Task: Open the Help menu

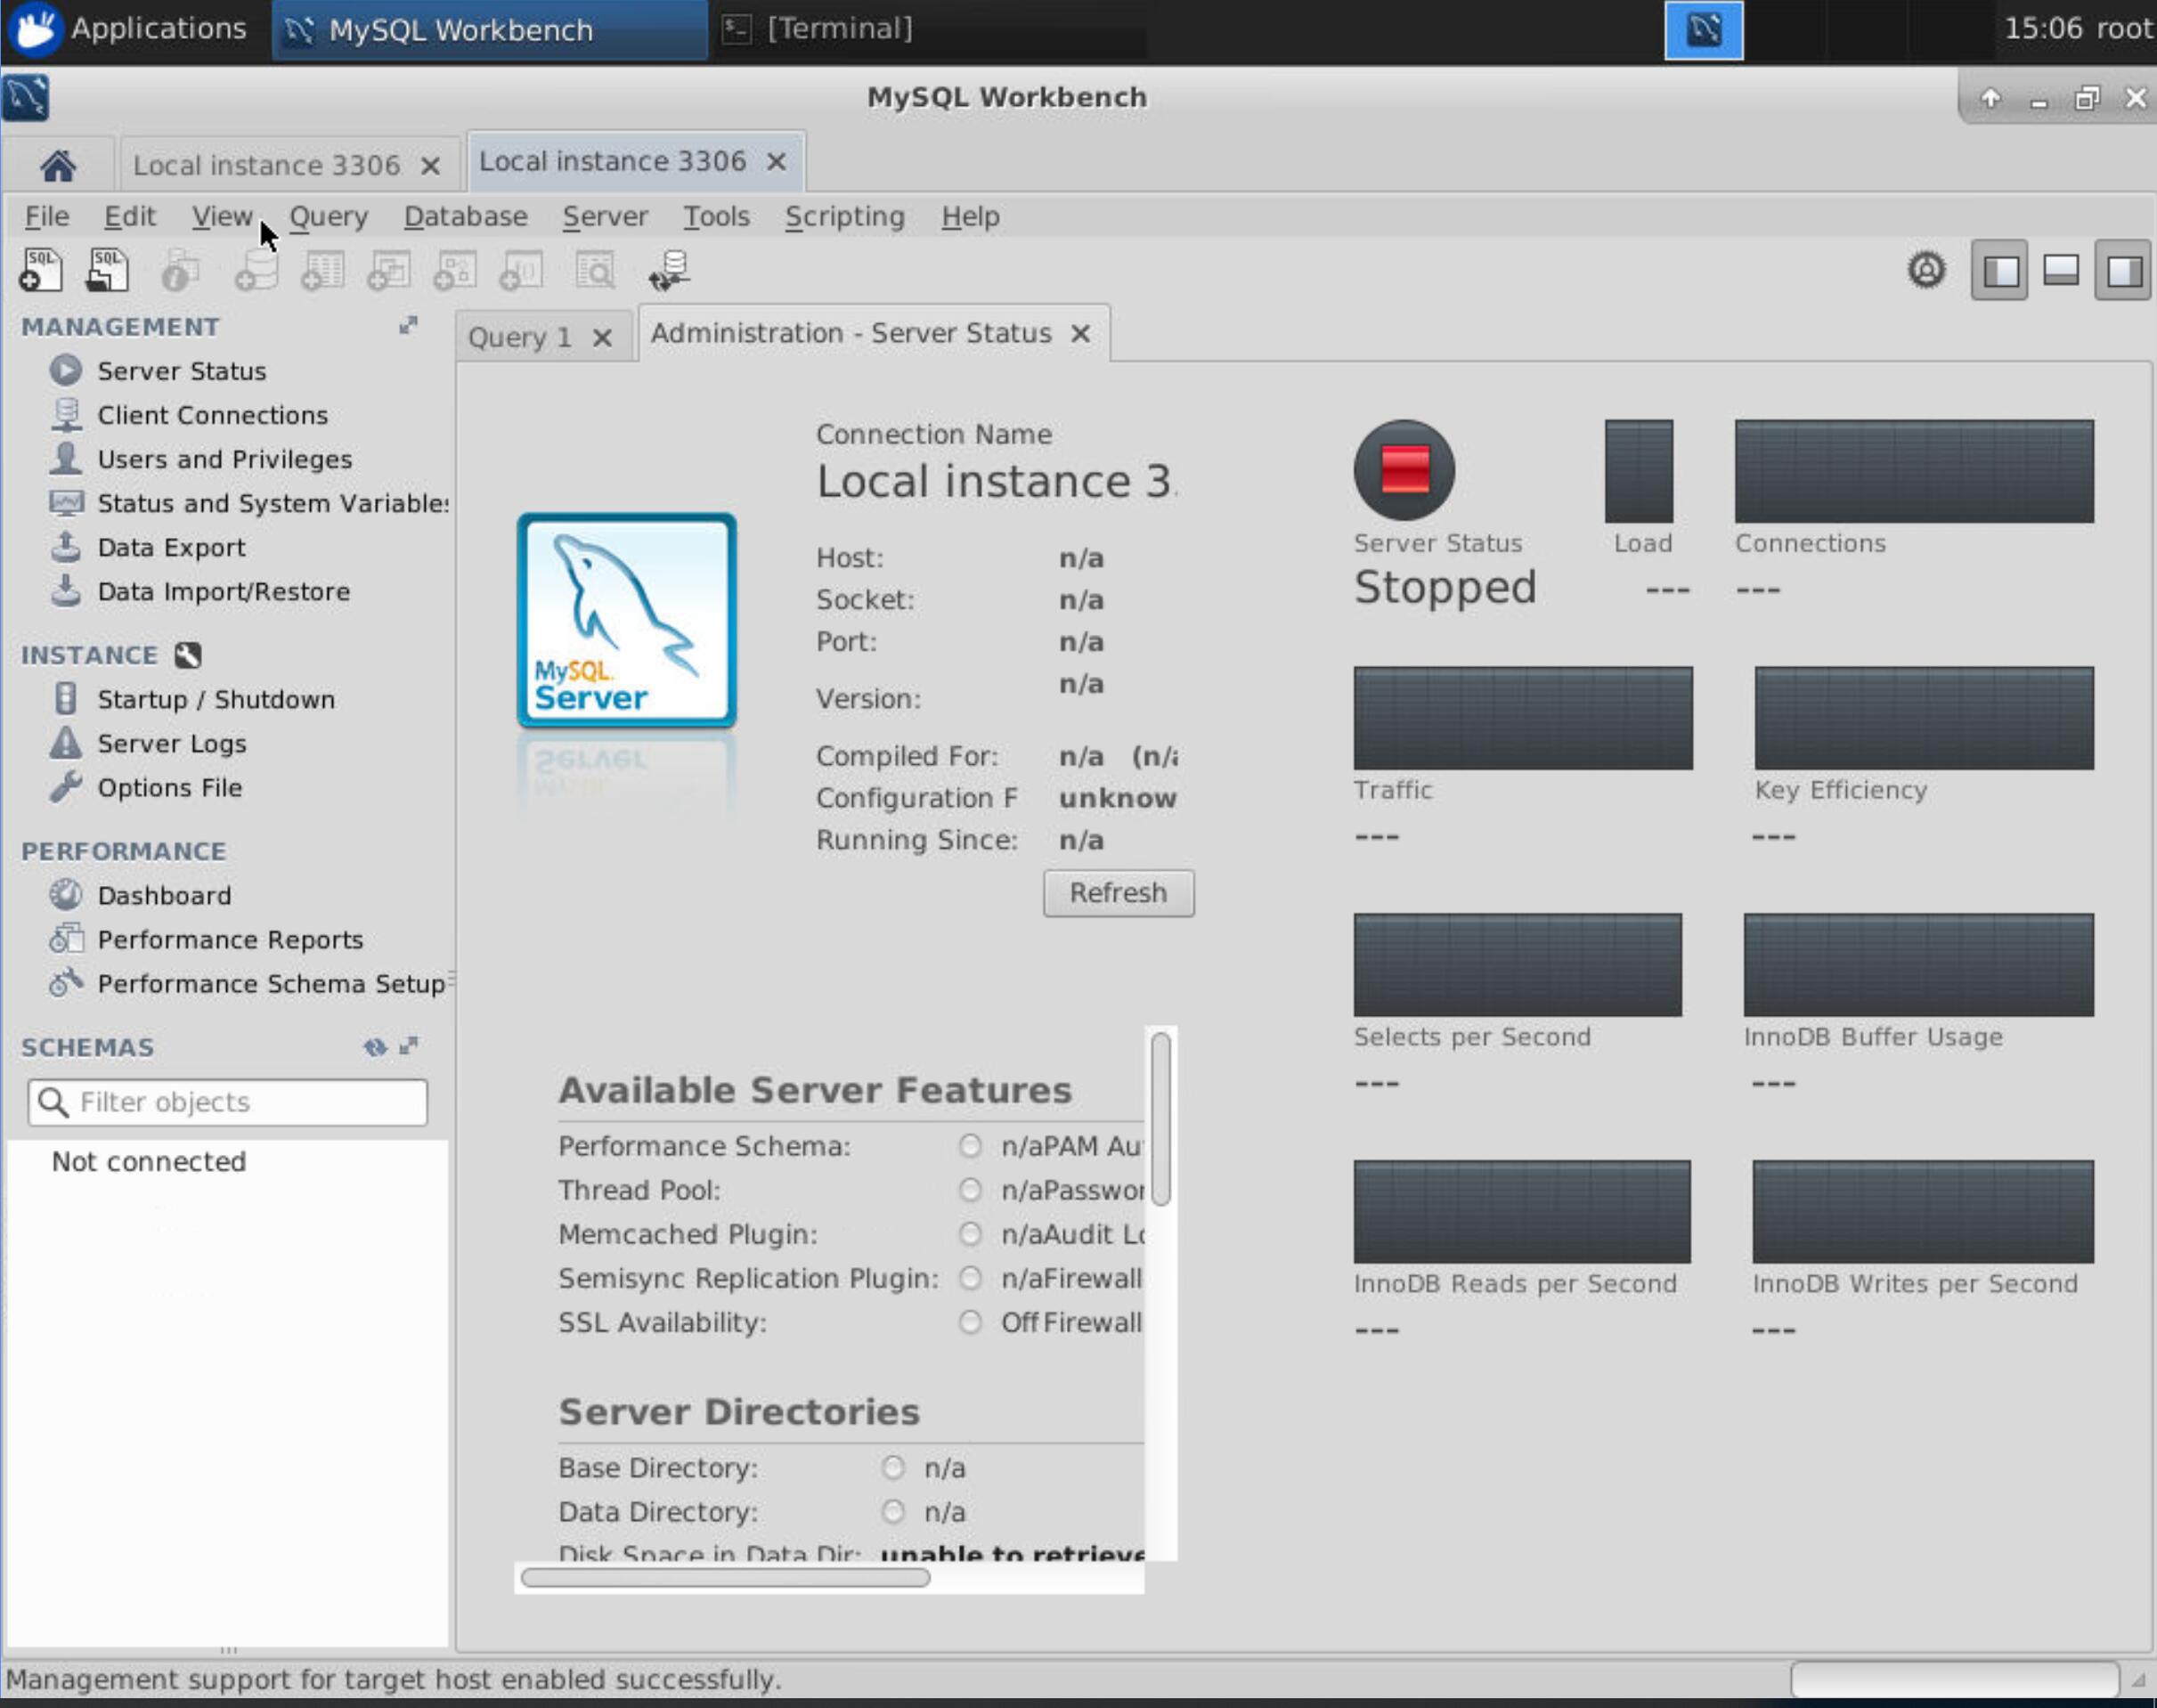Action: click(x=970, y=216)
